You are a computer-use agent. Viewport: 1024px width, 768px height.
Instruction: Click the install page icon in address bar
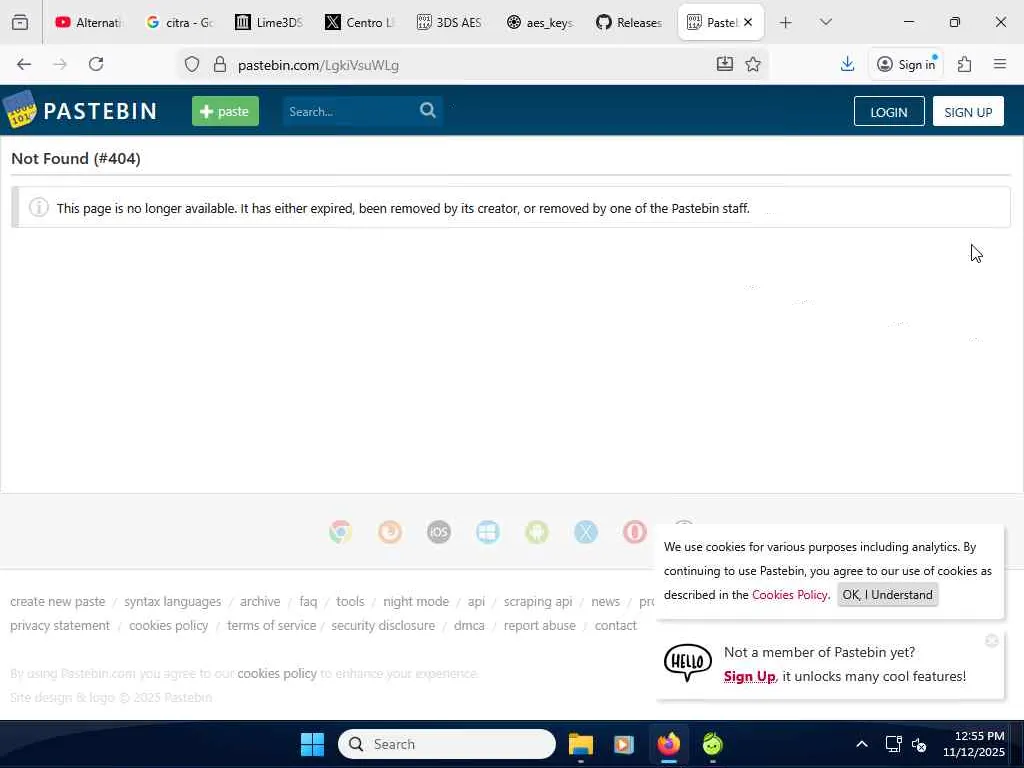725,64
